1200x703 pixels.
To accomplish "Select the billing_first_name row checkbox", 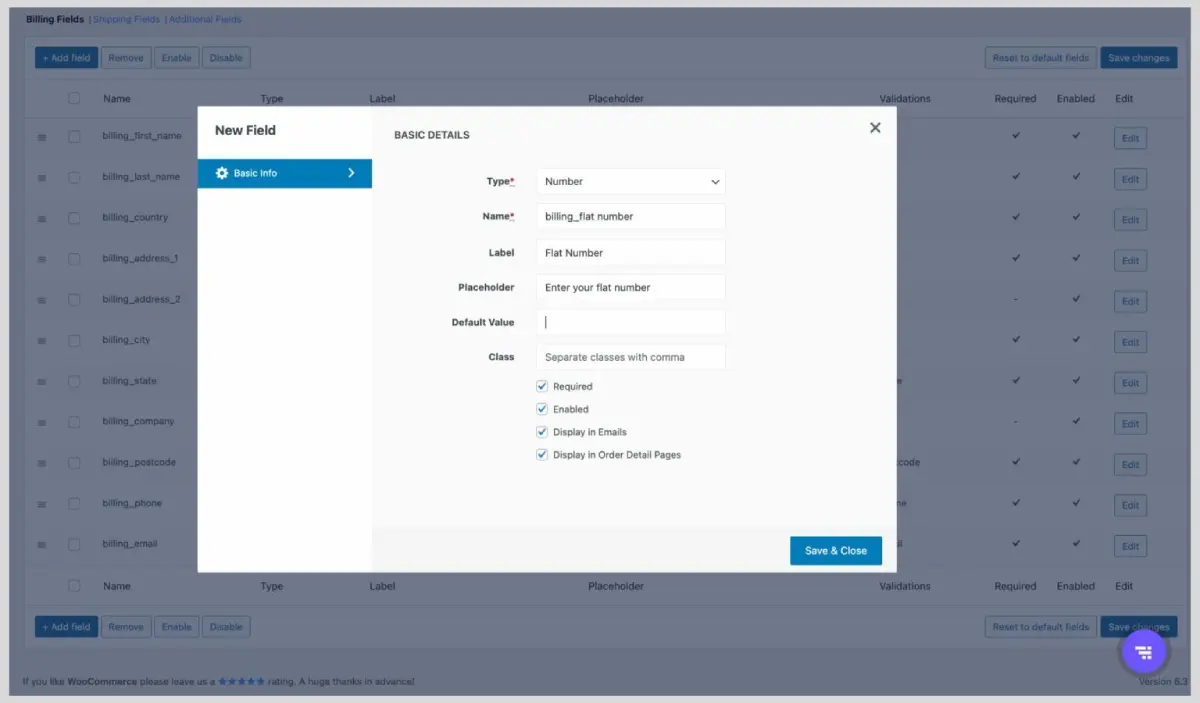I will 74,136.
